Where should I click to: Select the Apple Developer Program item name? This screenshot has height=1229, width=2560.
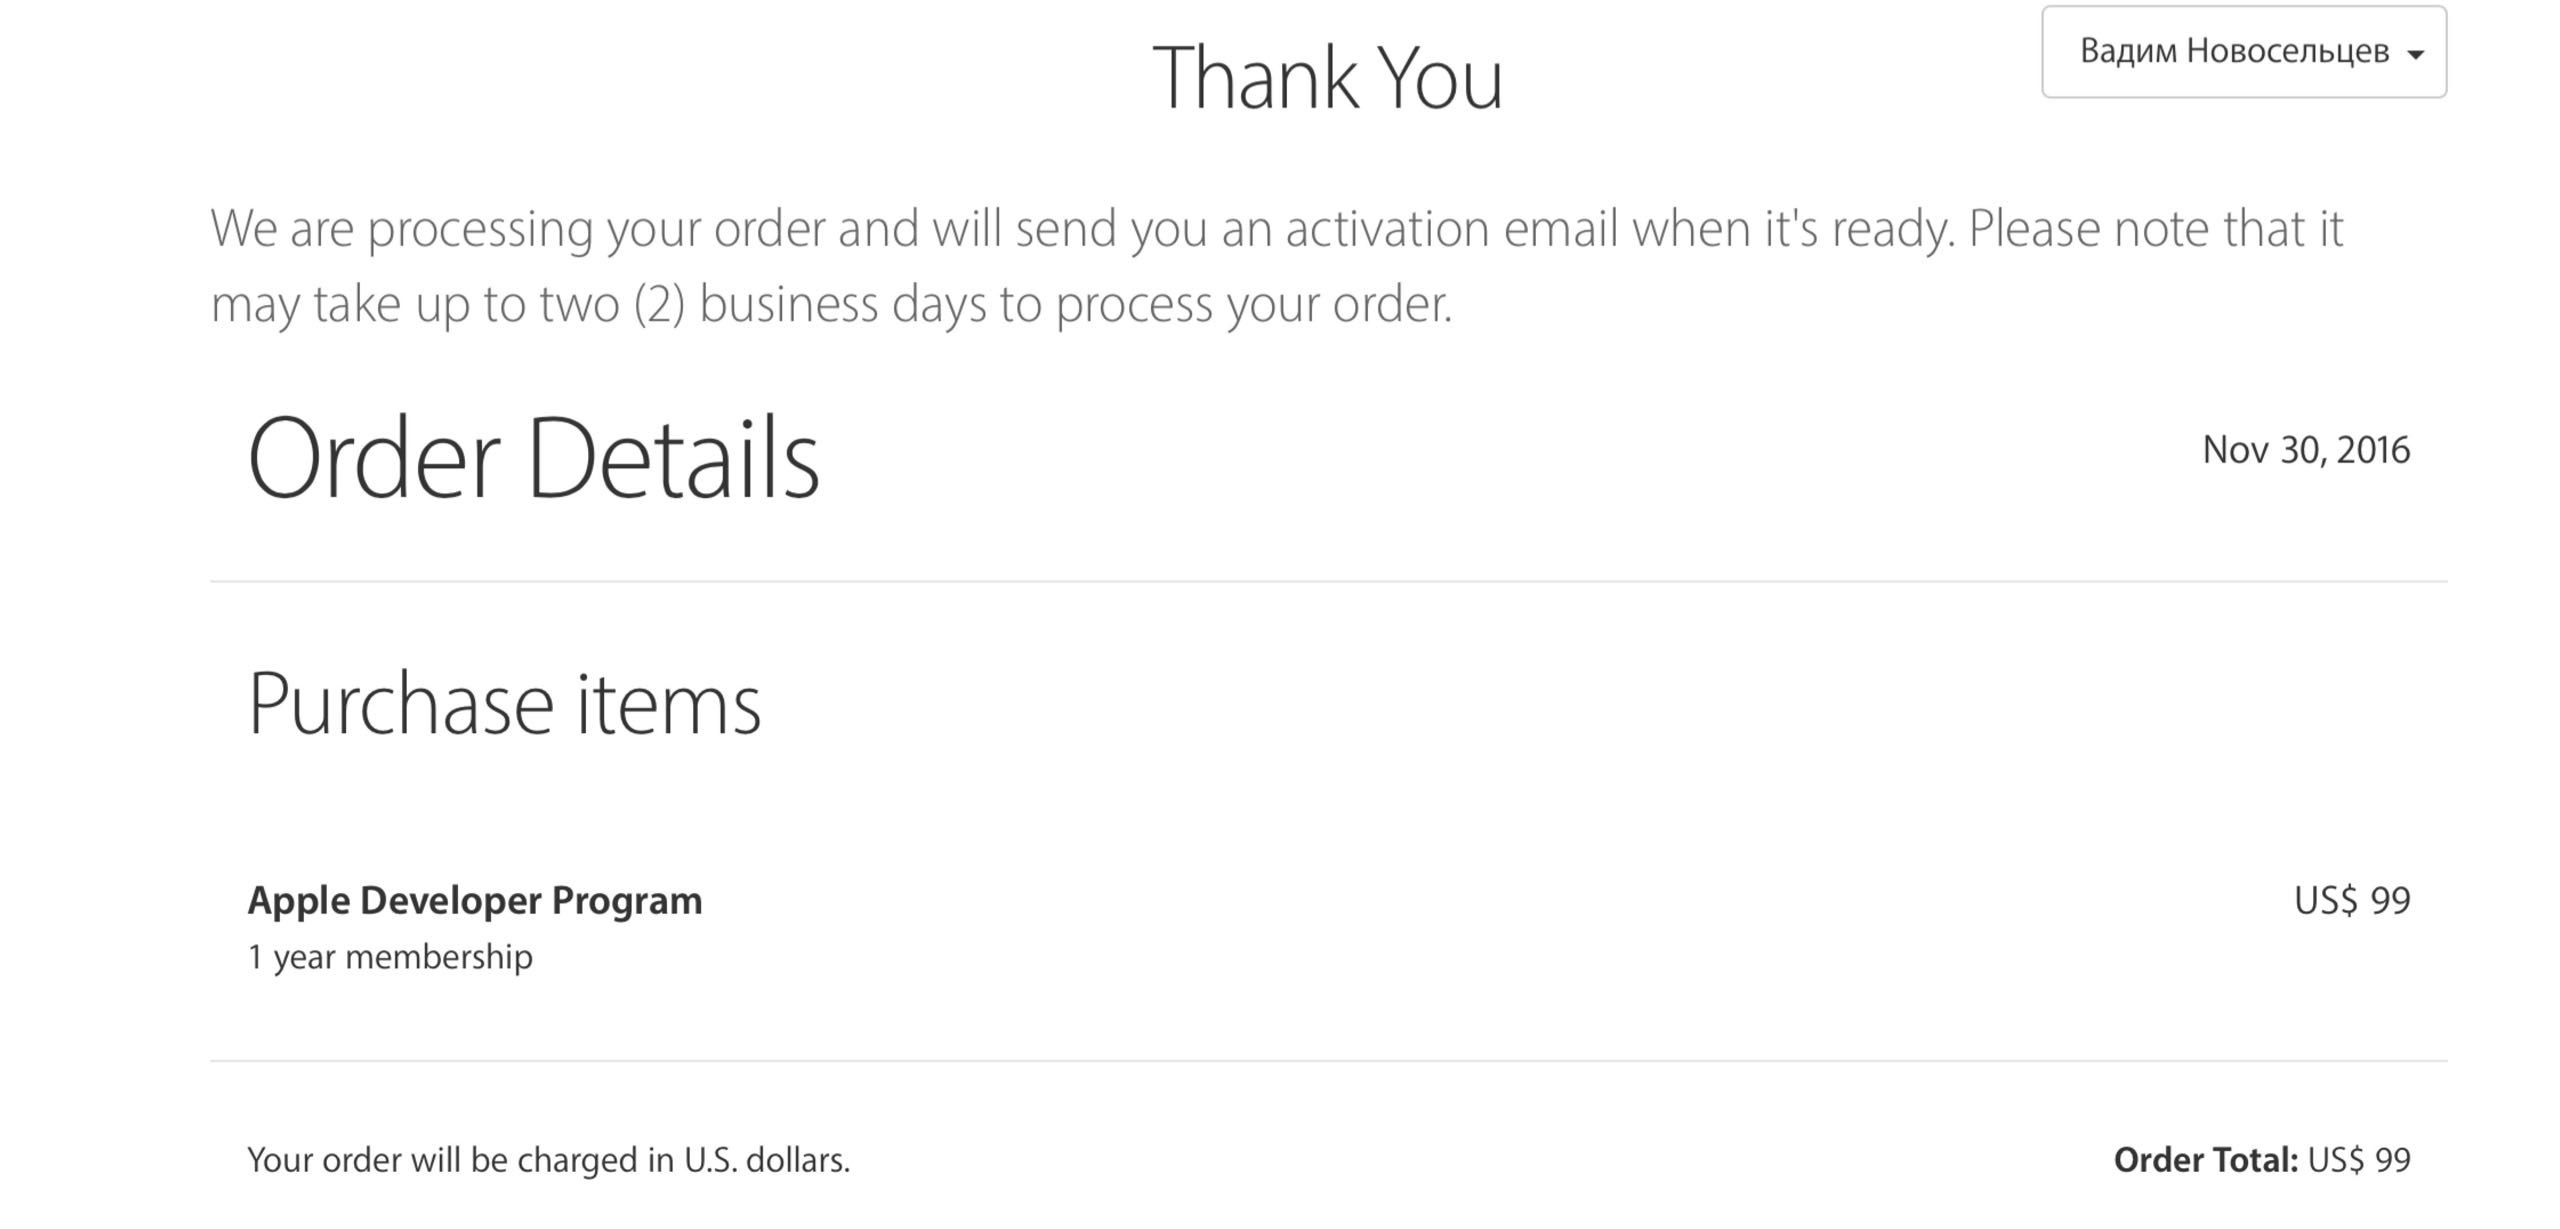(x=475, y=900)
